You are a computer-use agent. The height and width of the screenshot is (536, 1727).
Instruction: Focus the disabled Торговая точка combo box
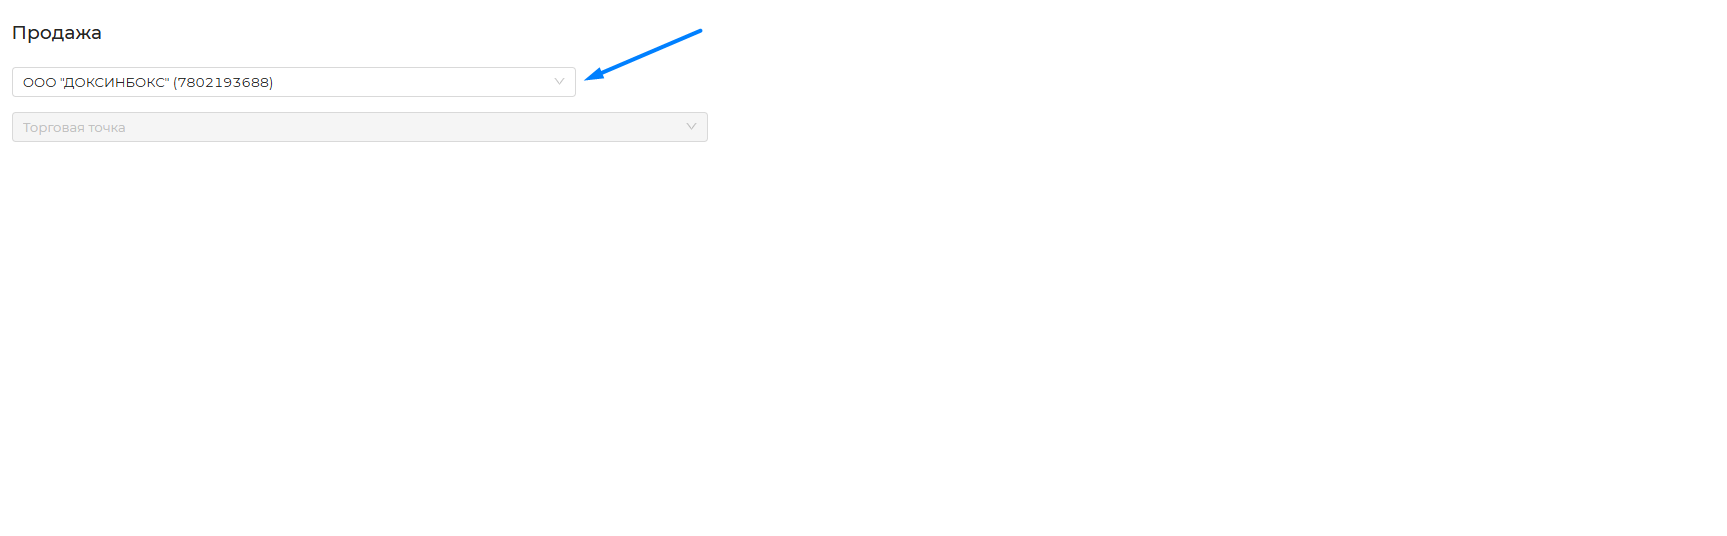(359, 127)
